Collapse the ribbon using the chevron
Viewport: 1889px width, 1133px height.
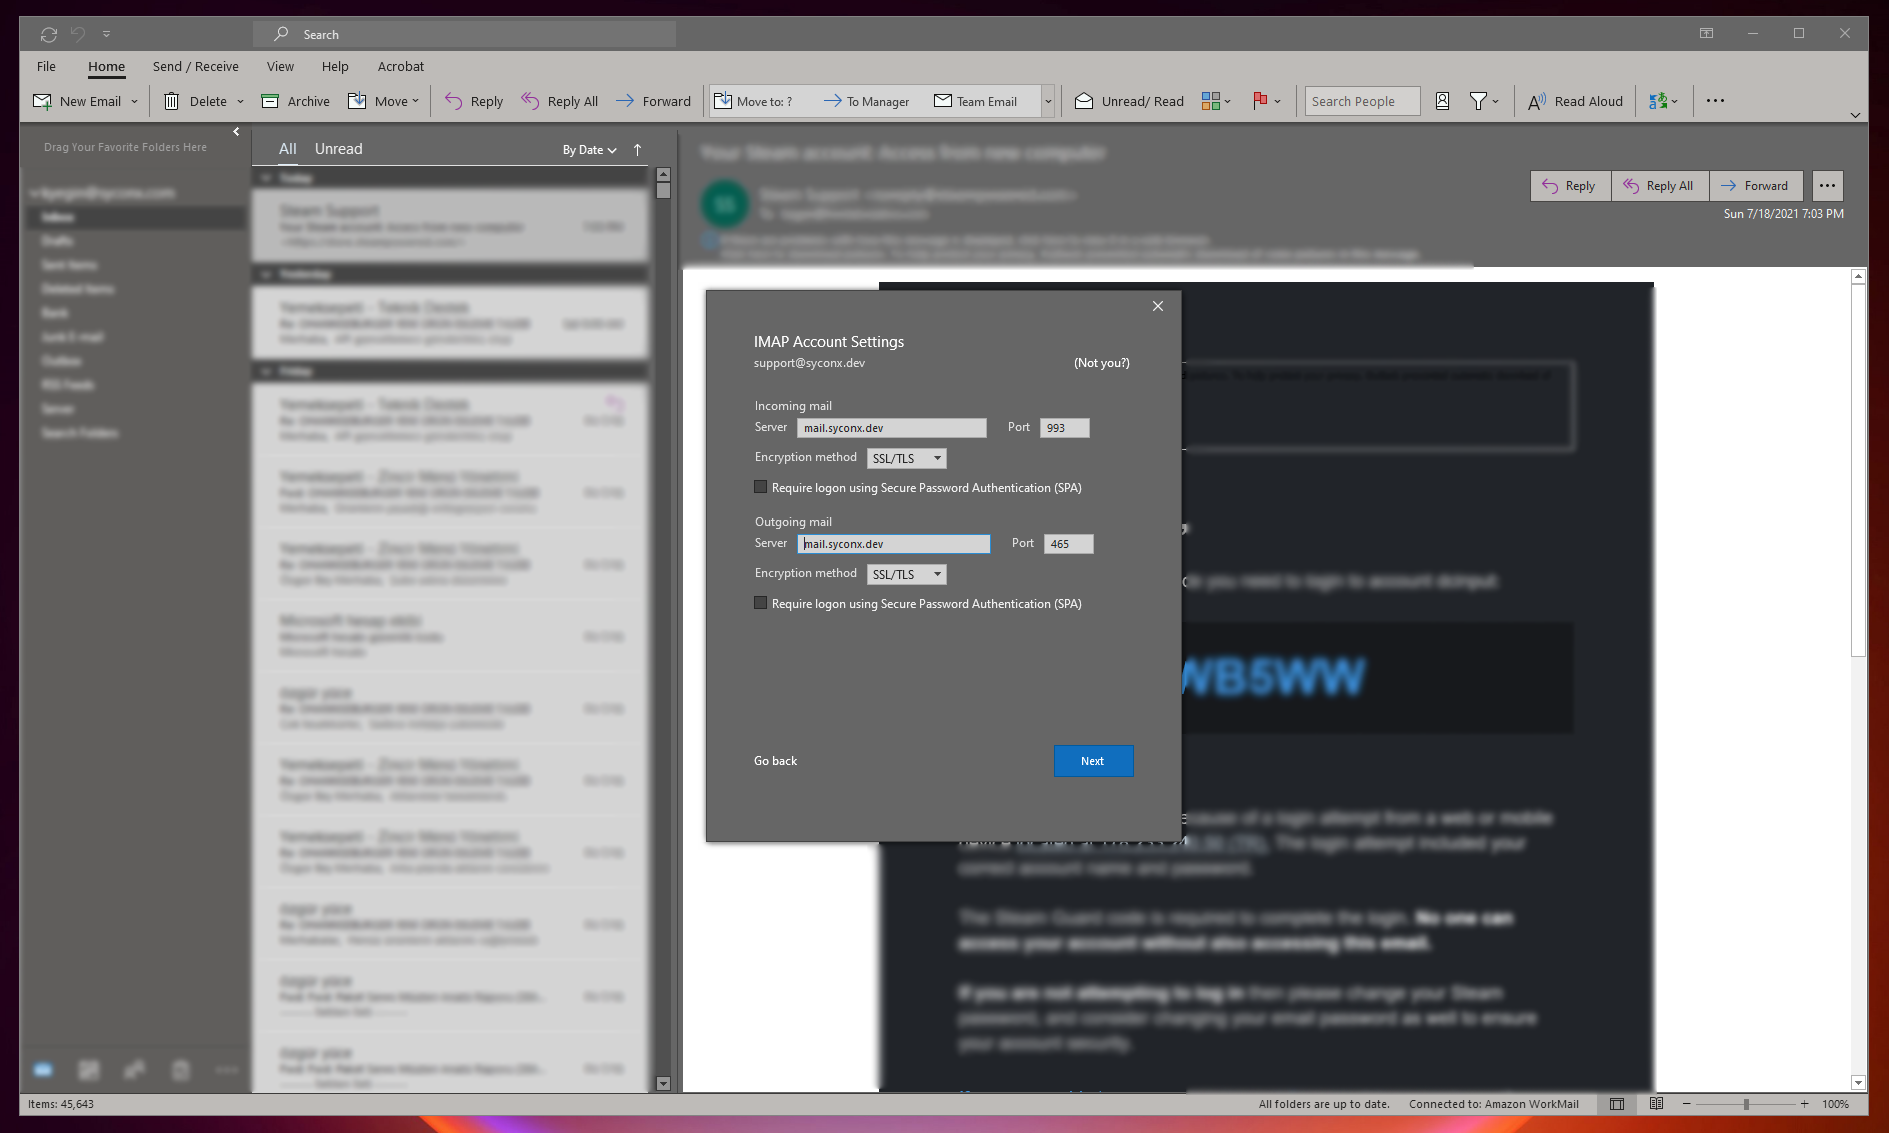[x=1855, y=115]
